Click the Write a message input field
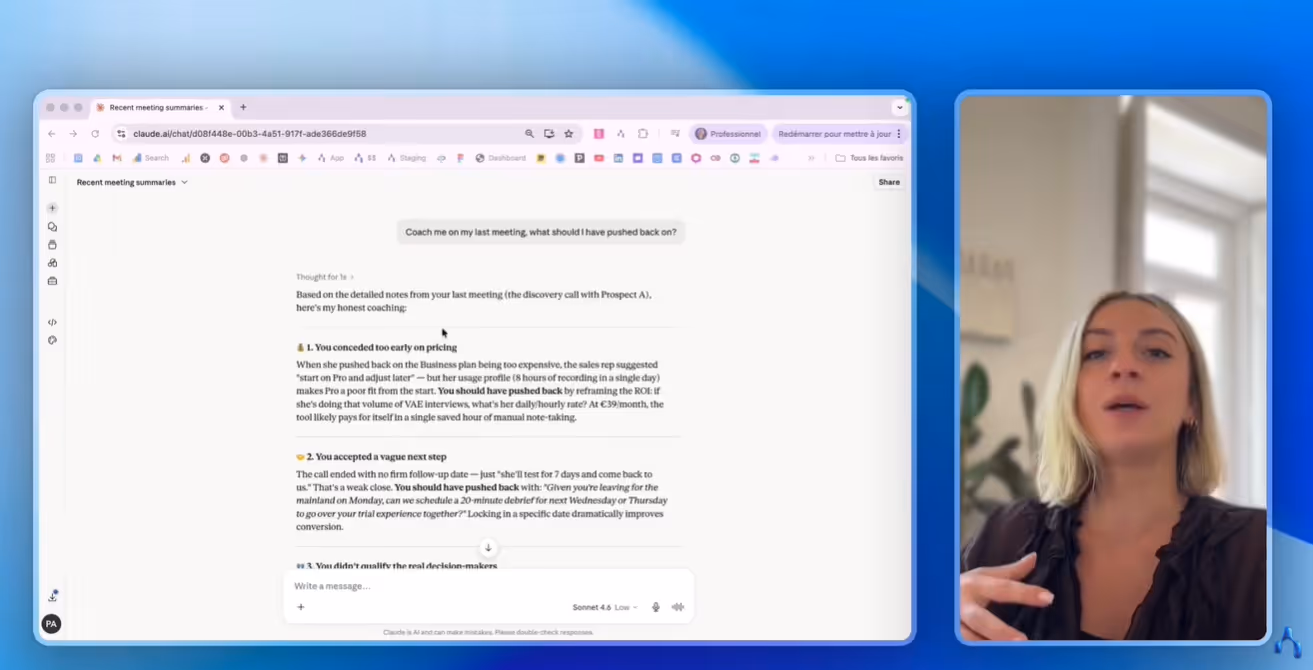1313x670 pixels. tap(488, 586)
